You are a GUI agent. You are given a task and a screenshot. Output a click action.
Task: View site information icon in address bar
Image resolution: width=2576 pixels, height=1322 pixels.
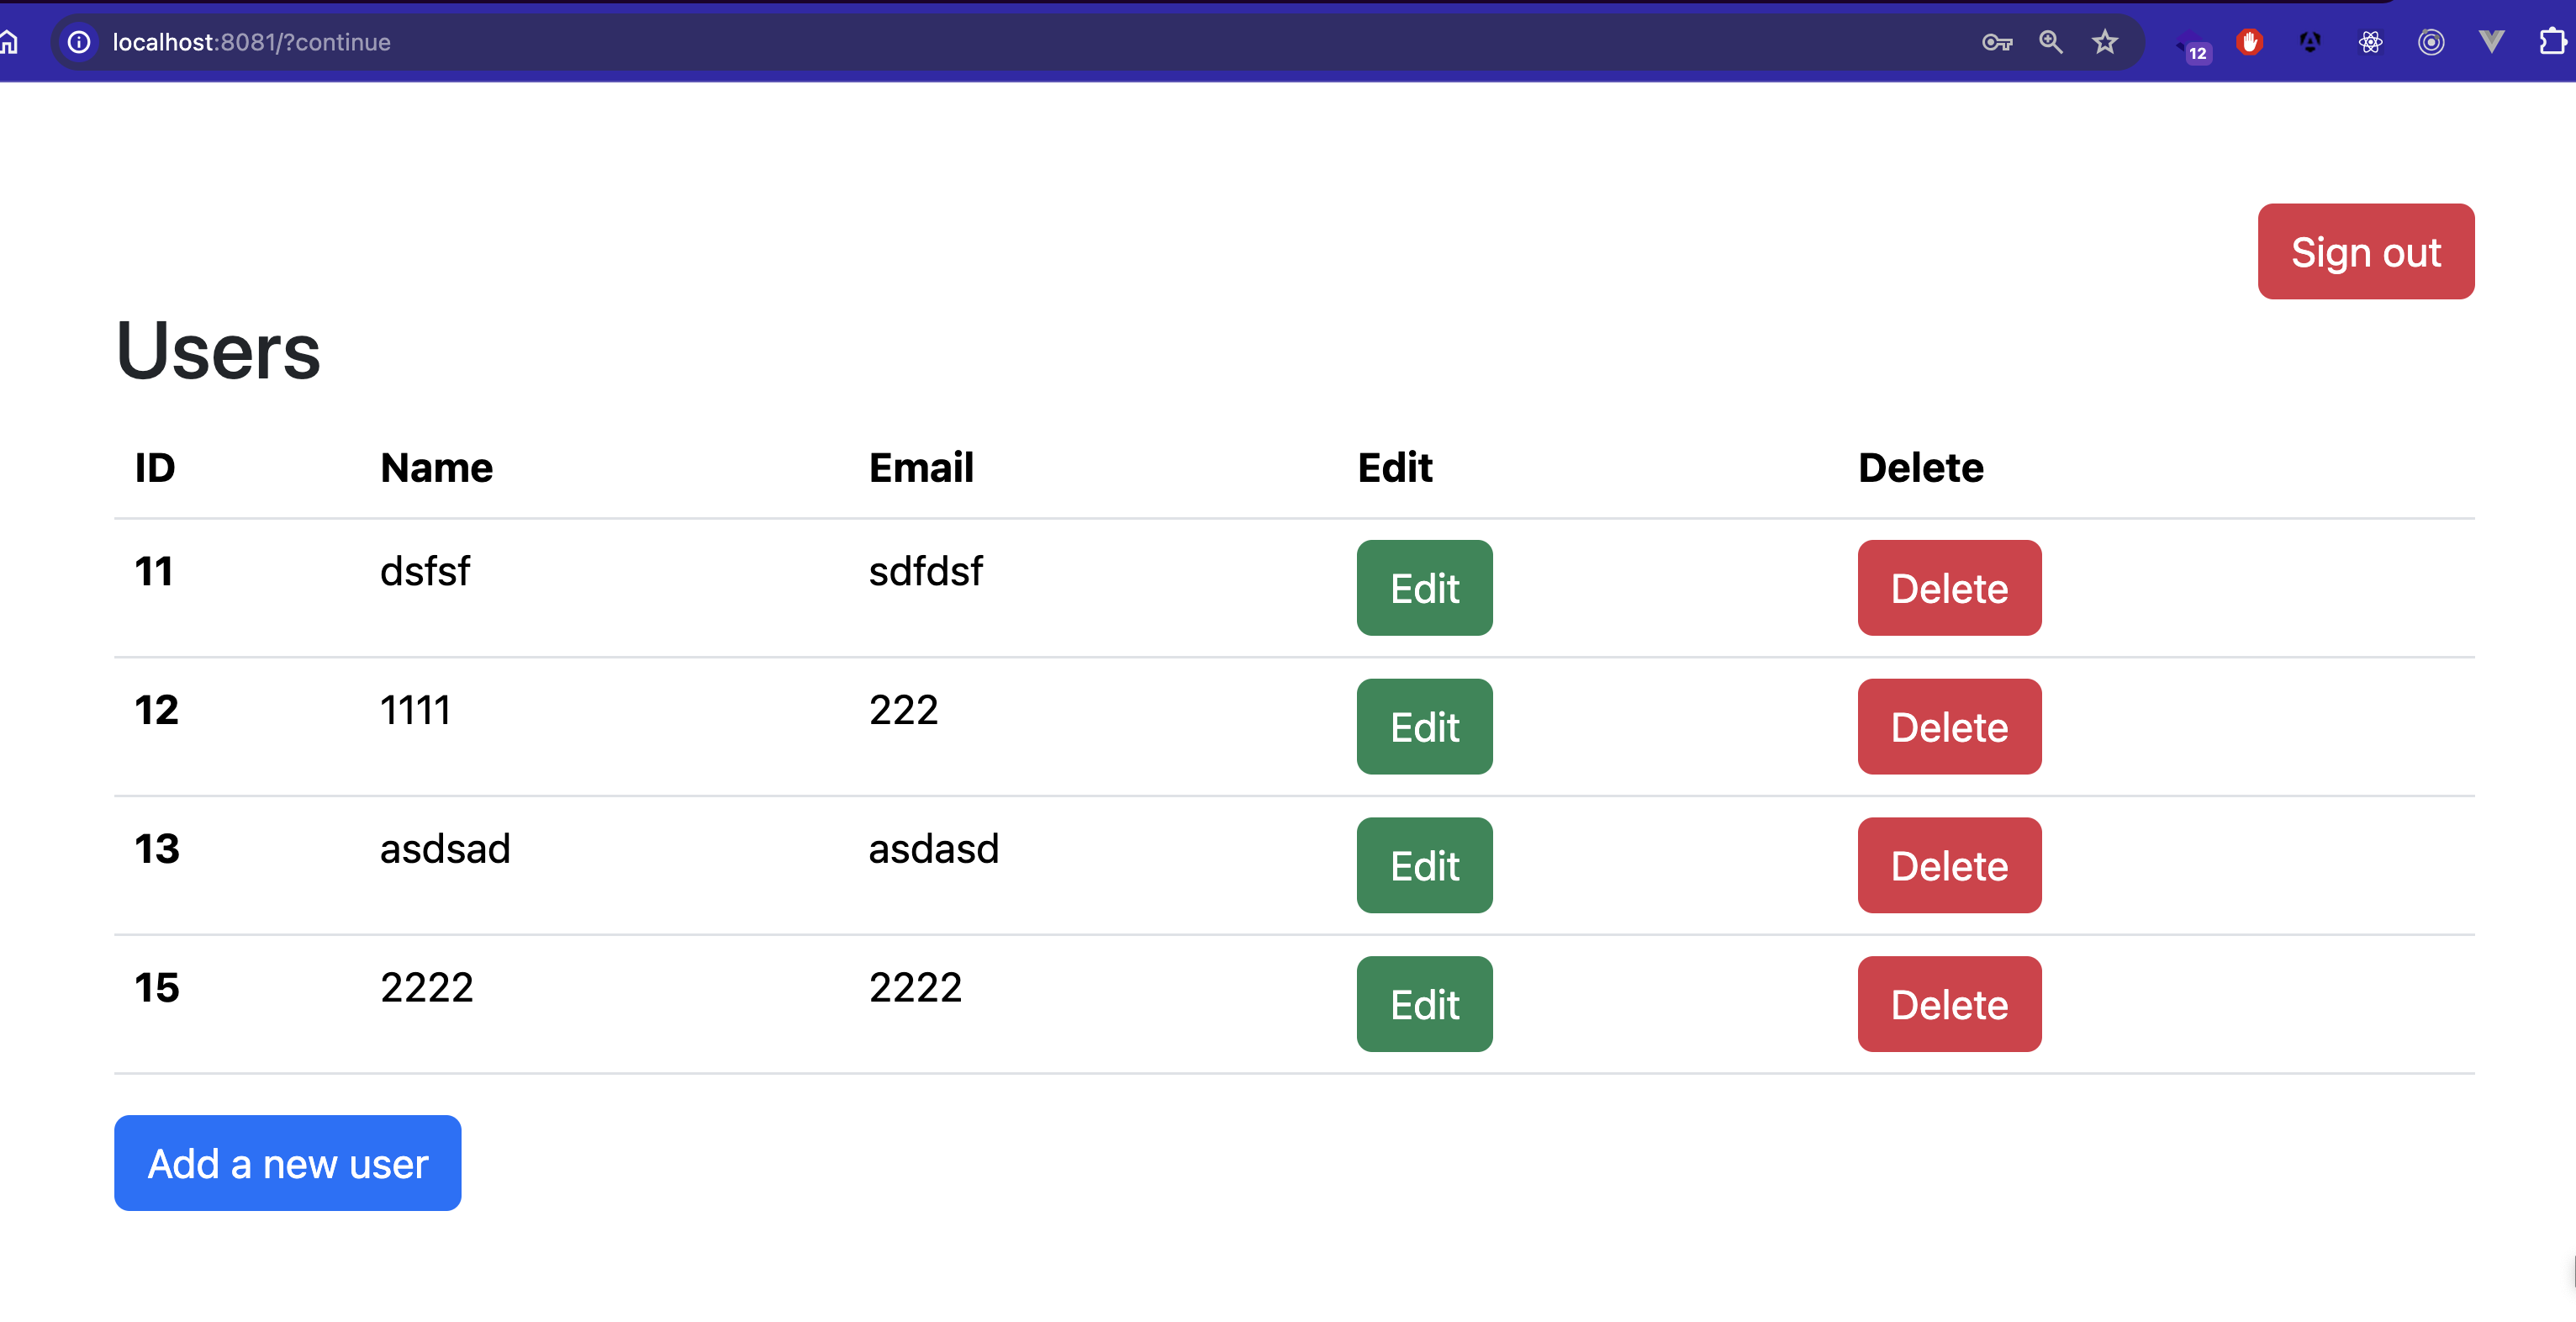(79, 42)
